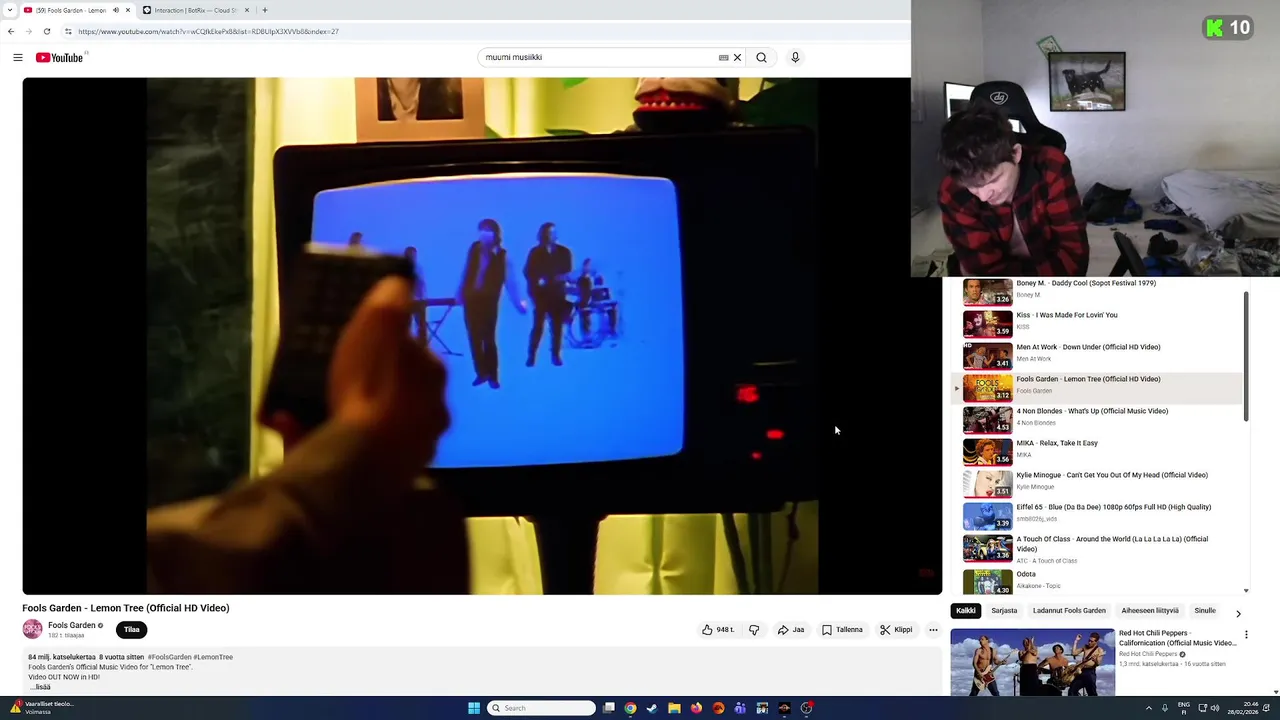
Task: Share the video with Jaa
Action: [x=790, y=629]
